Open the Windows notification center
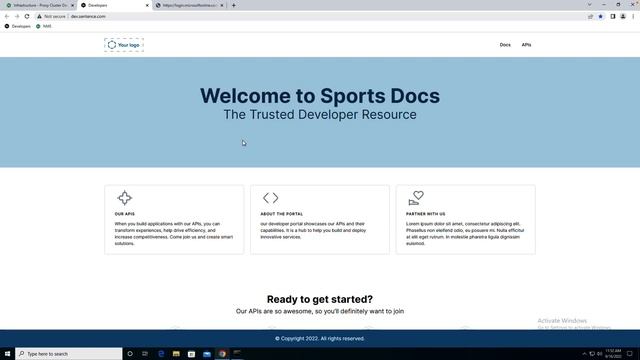Viewport: 640px width, 360px height. (630, 354)
